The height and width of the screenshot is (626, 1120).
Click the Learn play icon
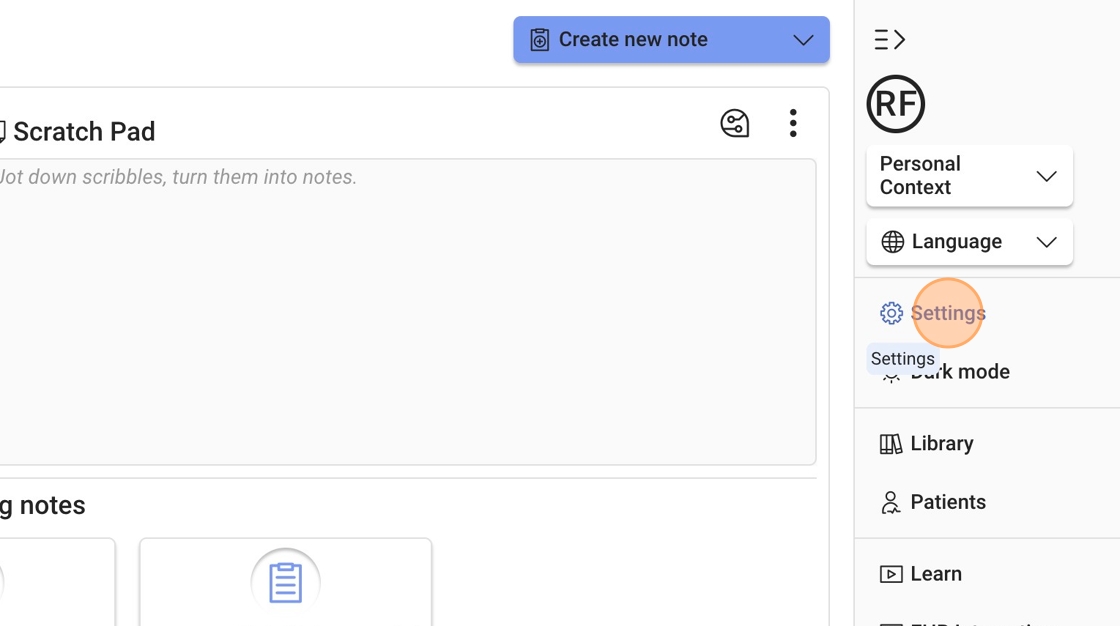890,574
